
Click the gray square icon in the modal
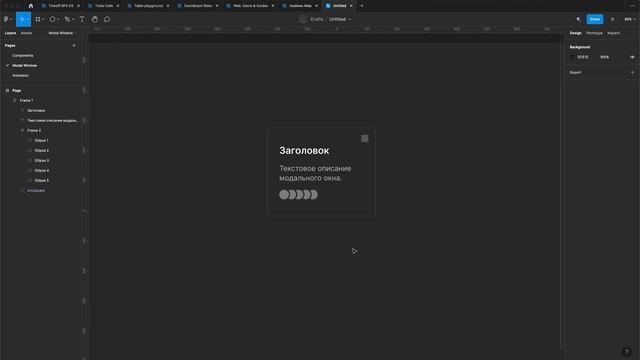pos(364,139)
